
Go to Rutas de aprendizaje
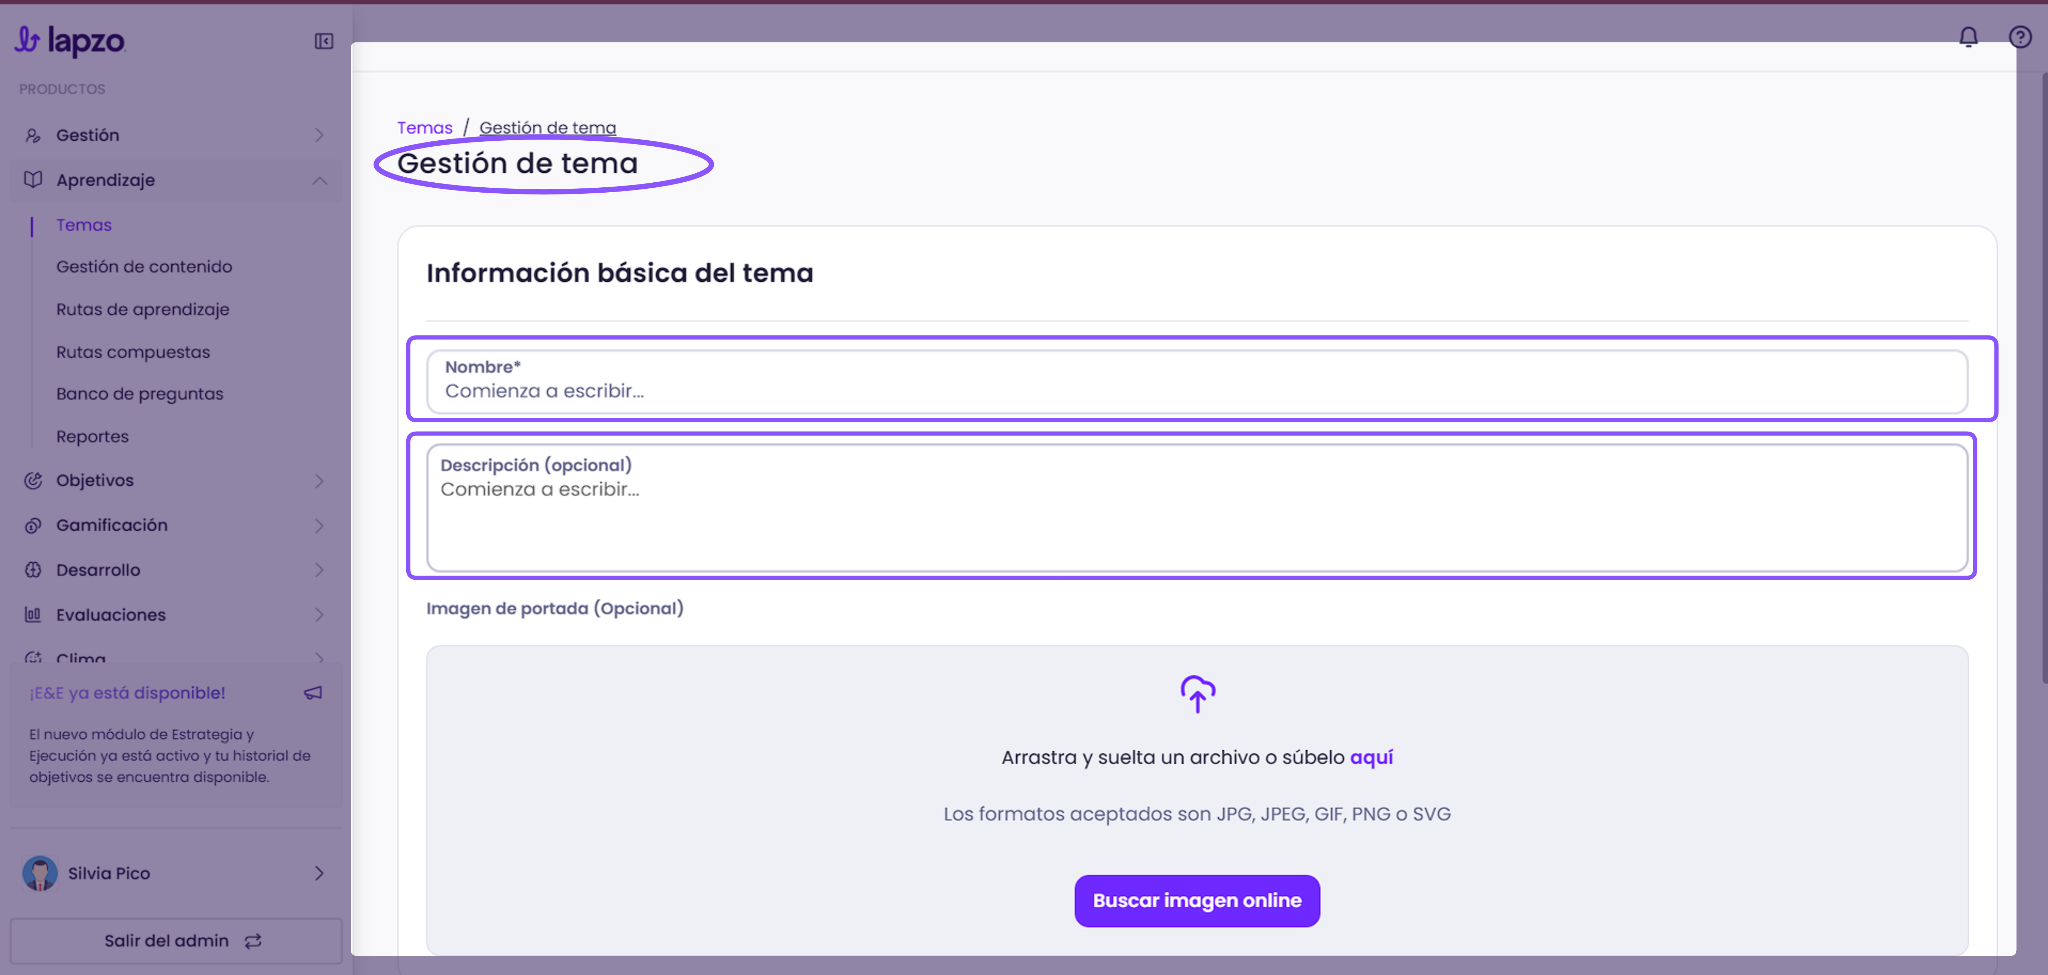(143, 310)
